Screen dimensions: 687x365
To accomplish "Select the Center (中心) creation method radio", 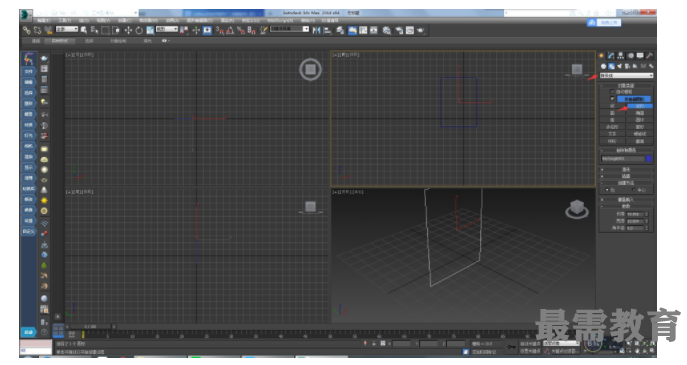I will click(634, 190).
